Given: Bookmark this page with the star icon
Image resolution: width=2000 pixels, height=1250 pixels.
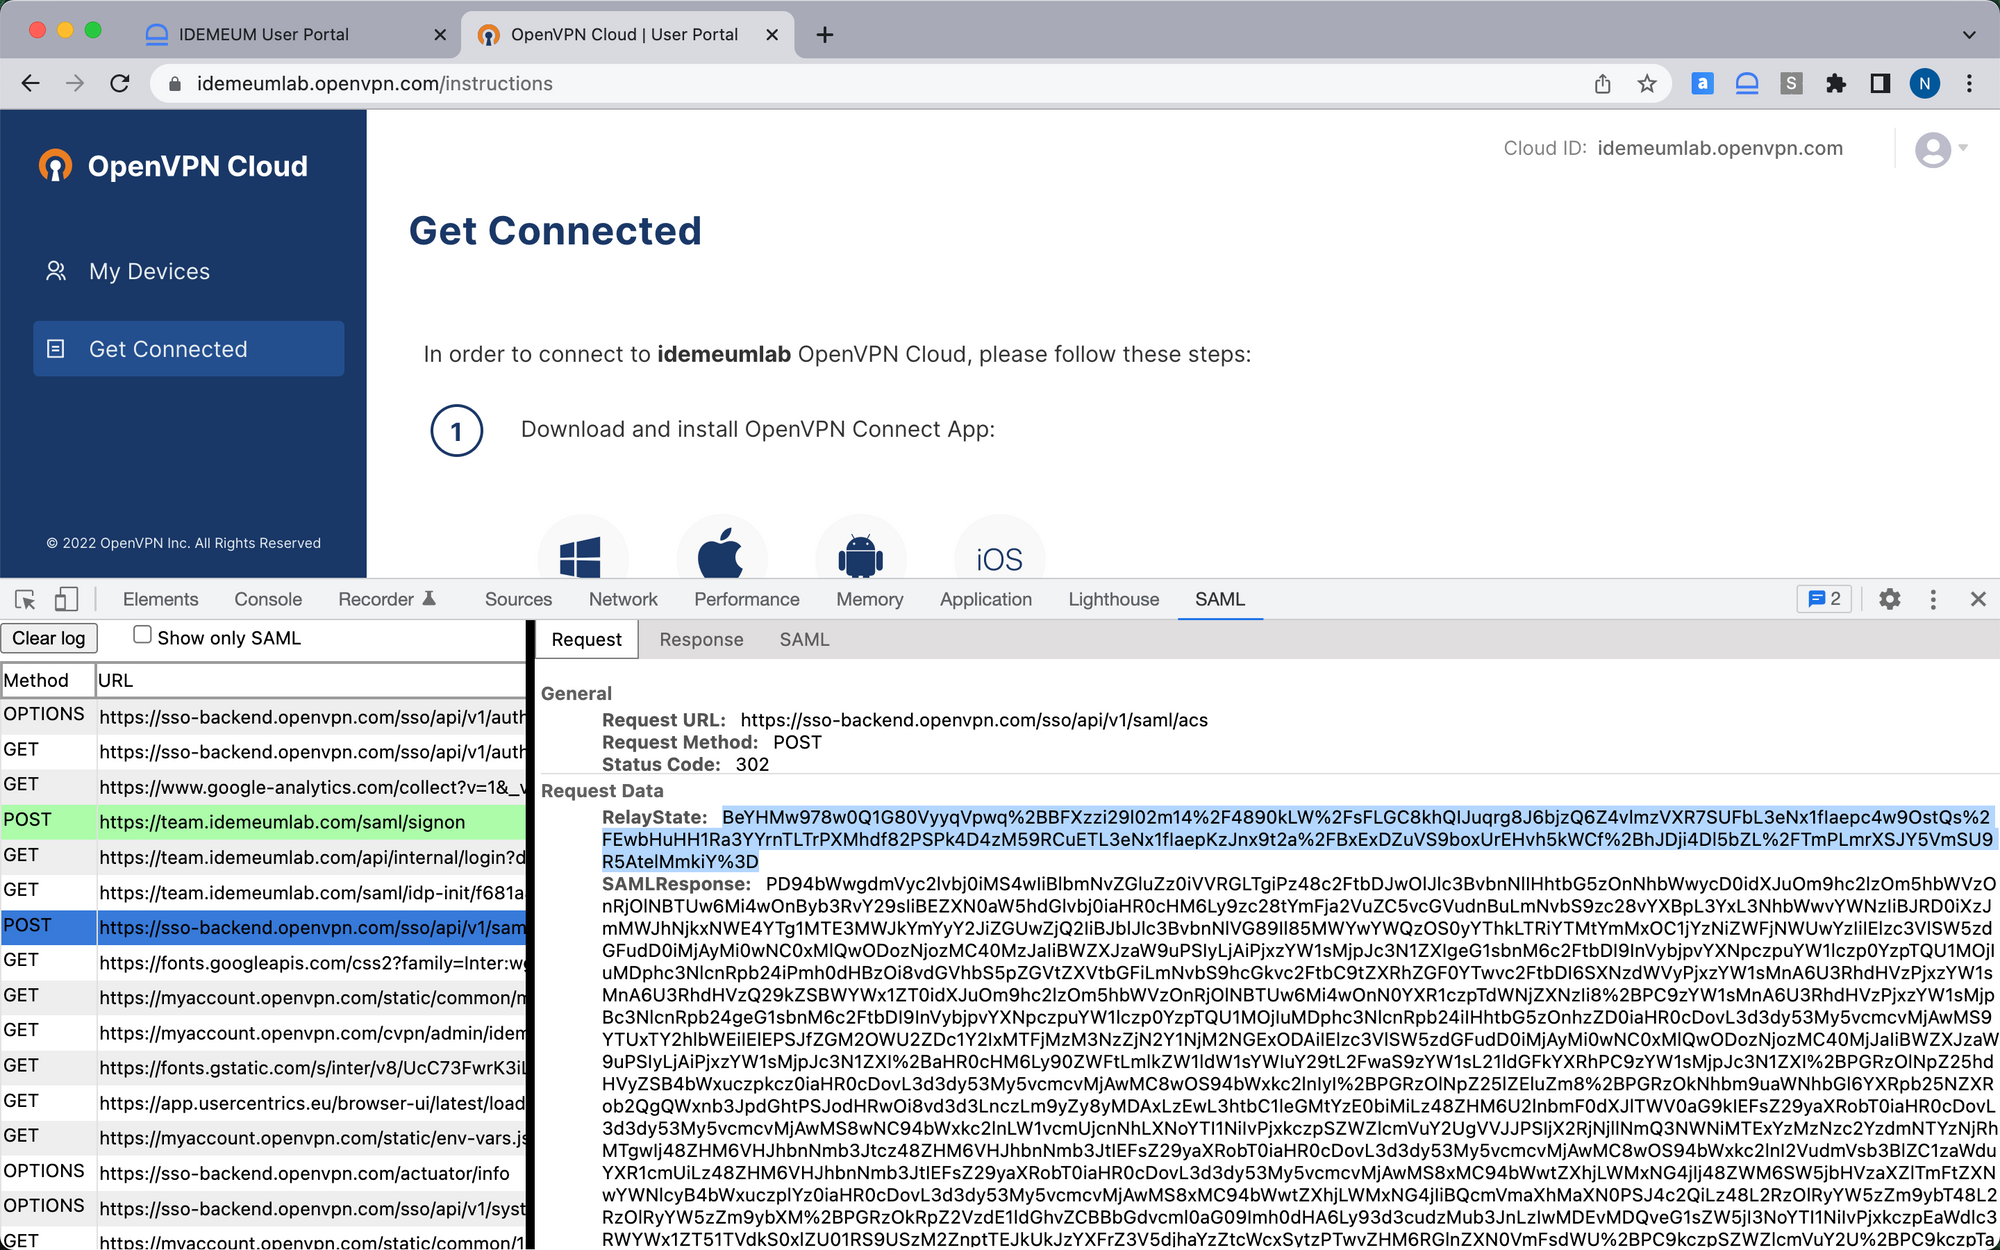Looking at the screenshot, I should (1647, 84).
